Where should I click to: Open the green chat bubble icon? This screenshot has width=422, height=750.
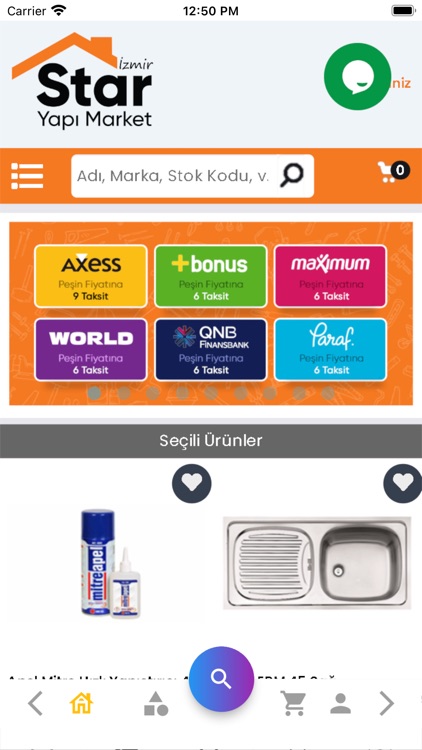[357, 77]
